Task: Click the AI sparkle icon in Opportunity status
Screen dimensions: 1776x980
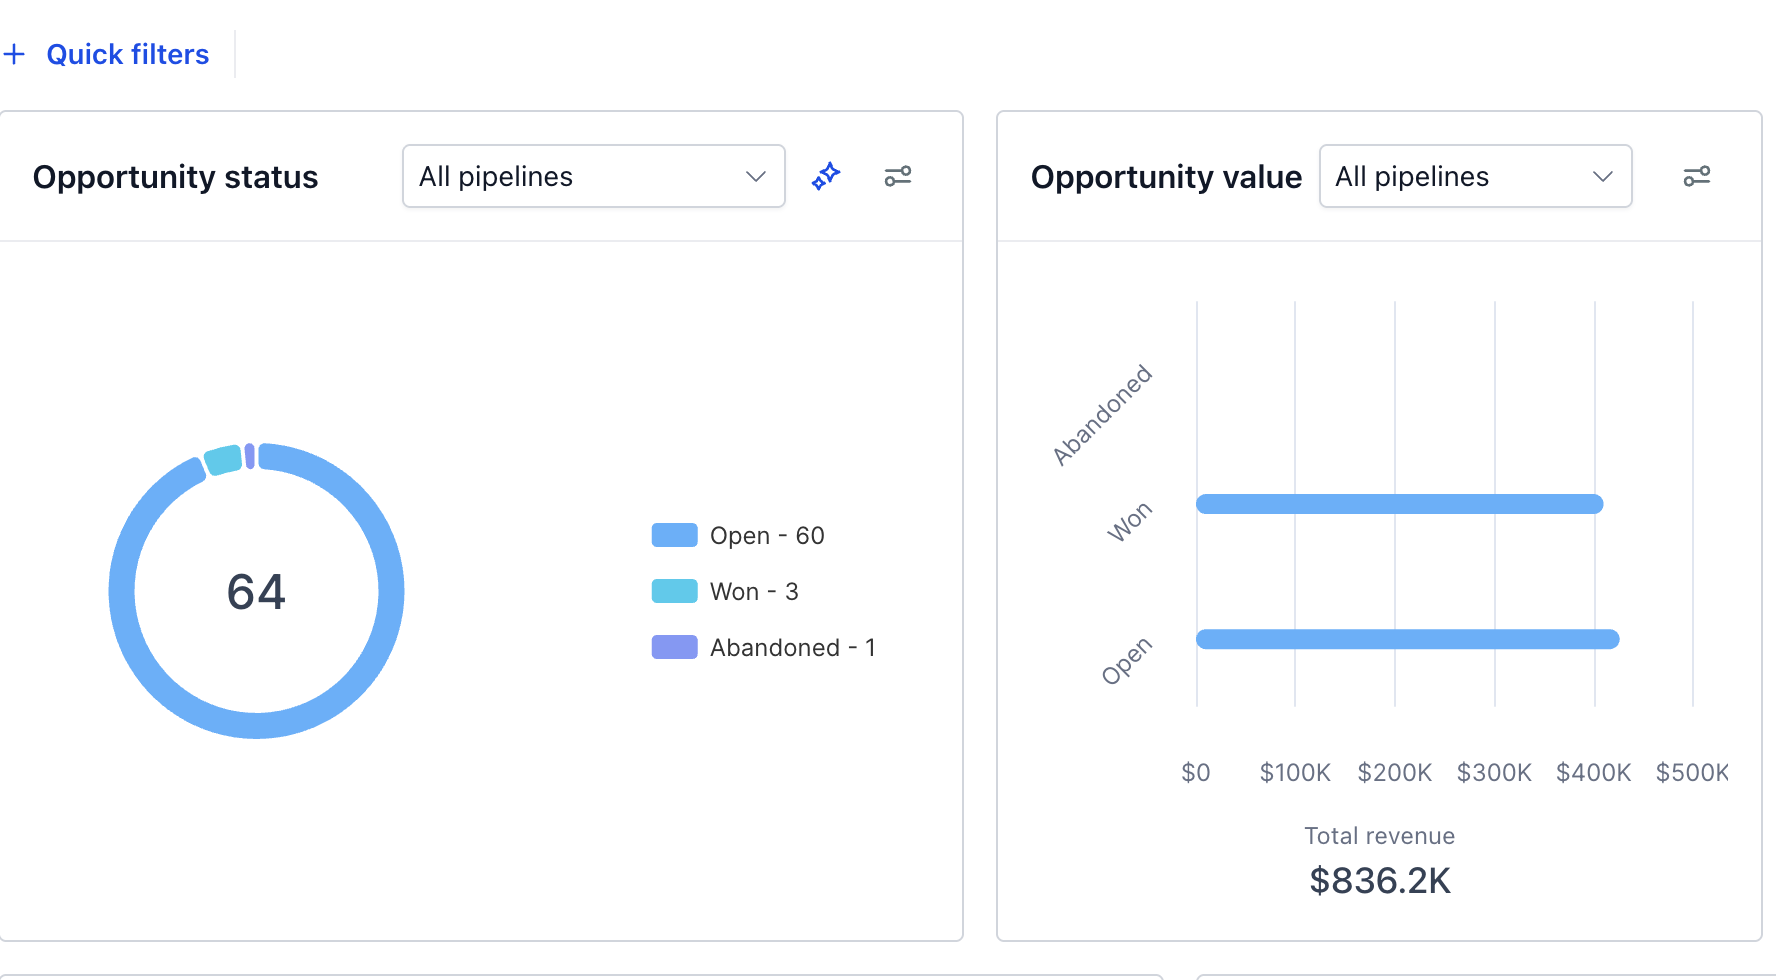Action: pyautogui.click(x=826, y=176)
